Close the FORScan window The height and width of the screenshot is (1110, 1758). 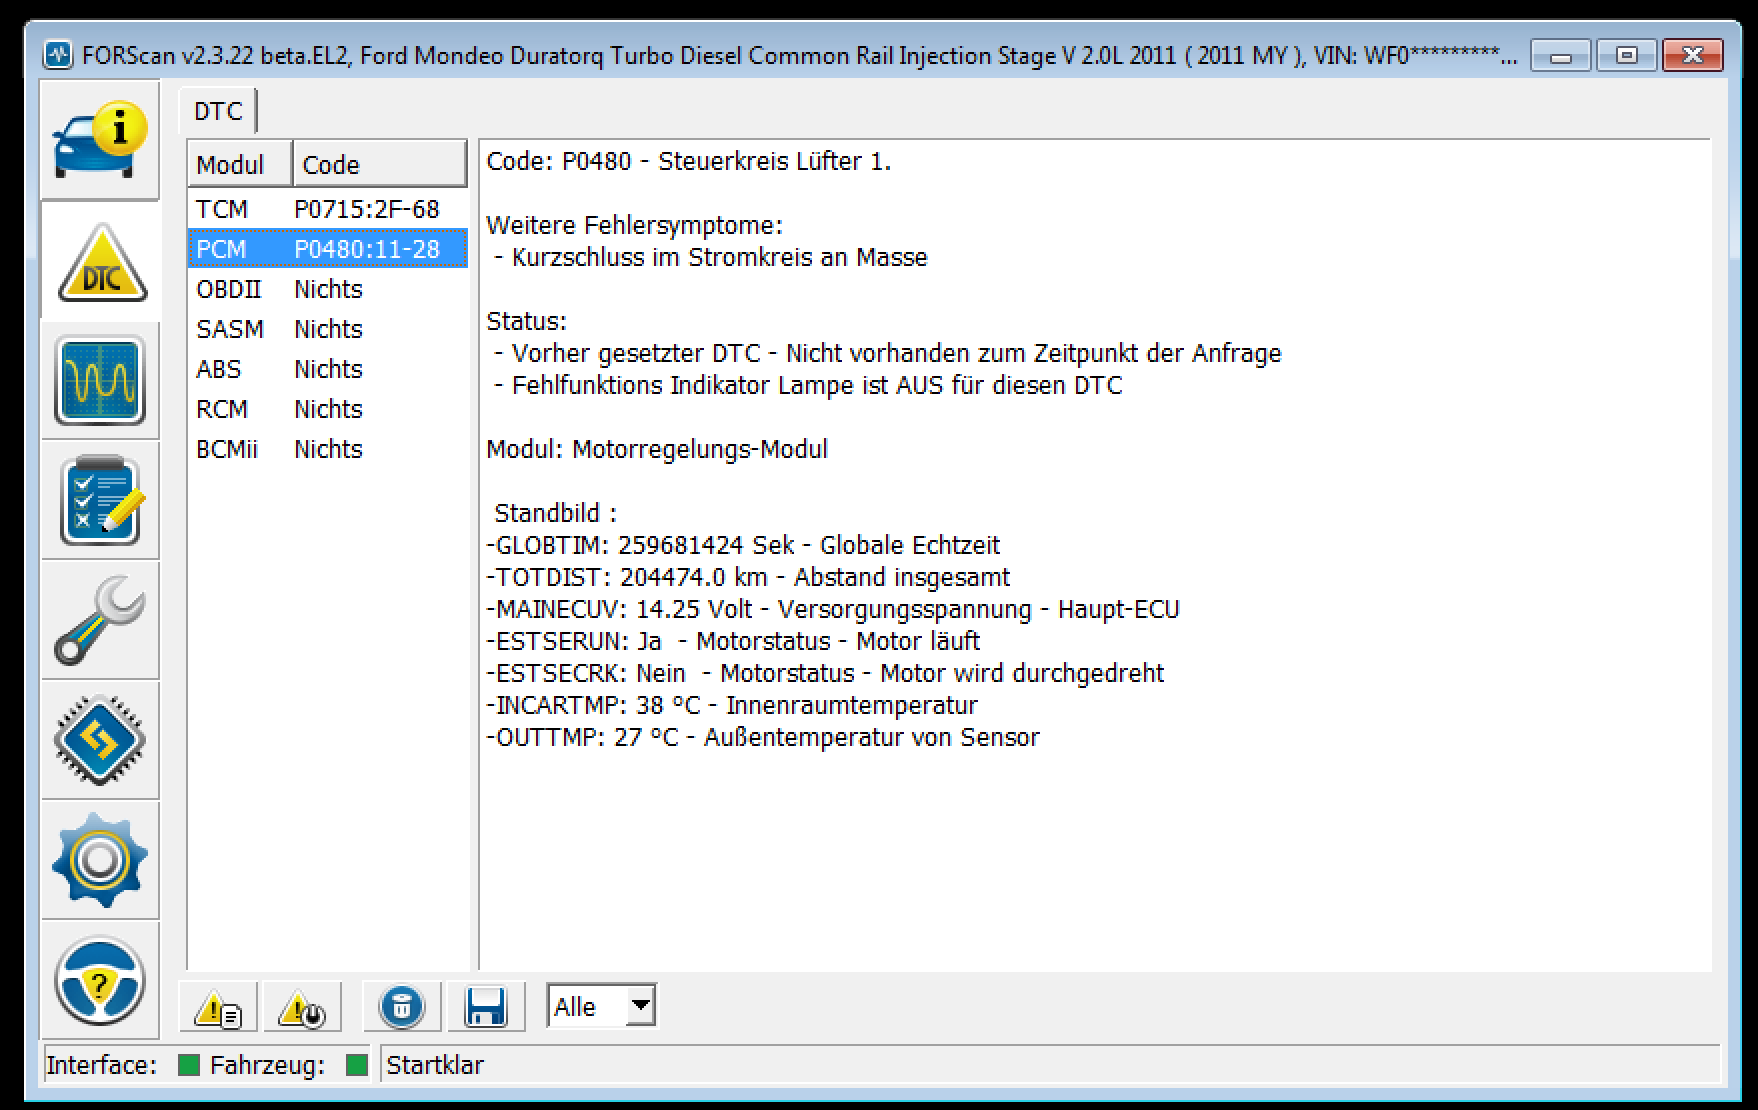pyautogui.click(x=1693, y=55)
